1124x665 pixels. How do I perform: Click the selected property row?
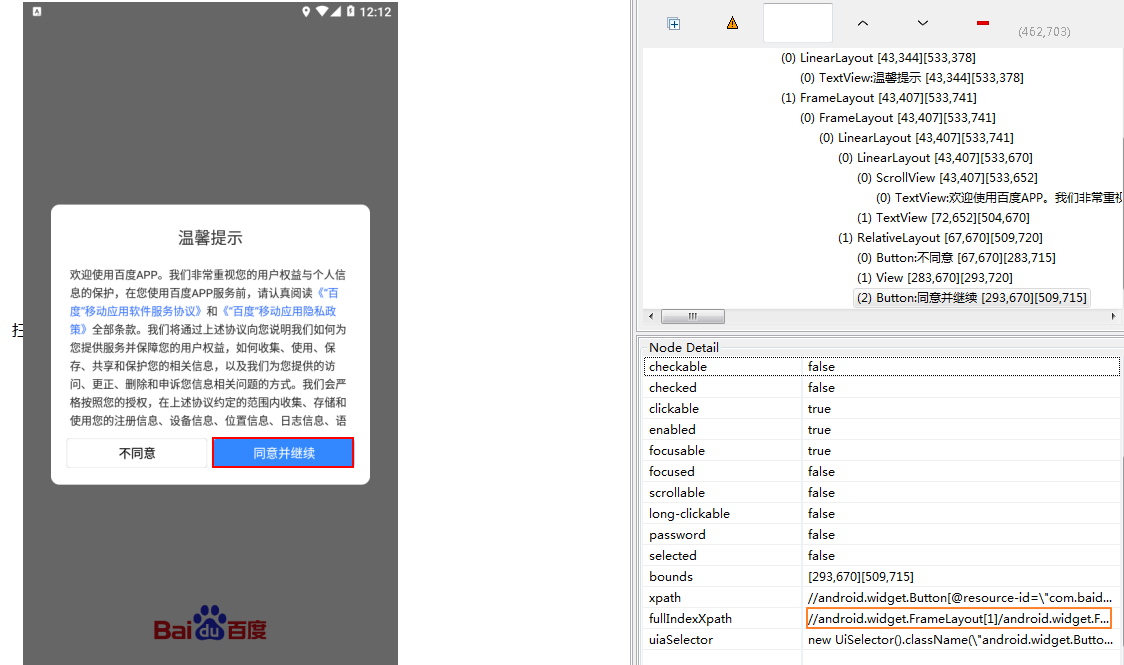882,555
